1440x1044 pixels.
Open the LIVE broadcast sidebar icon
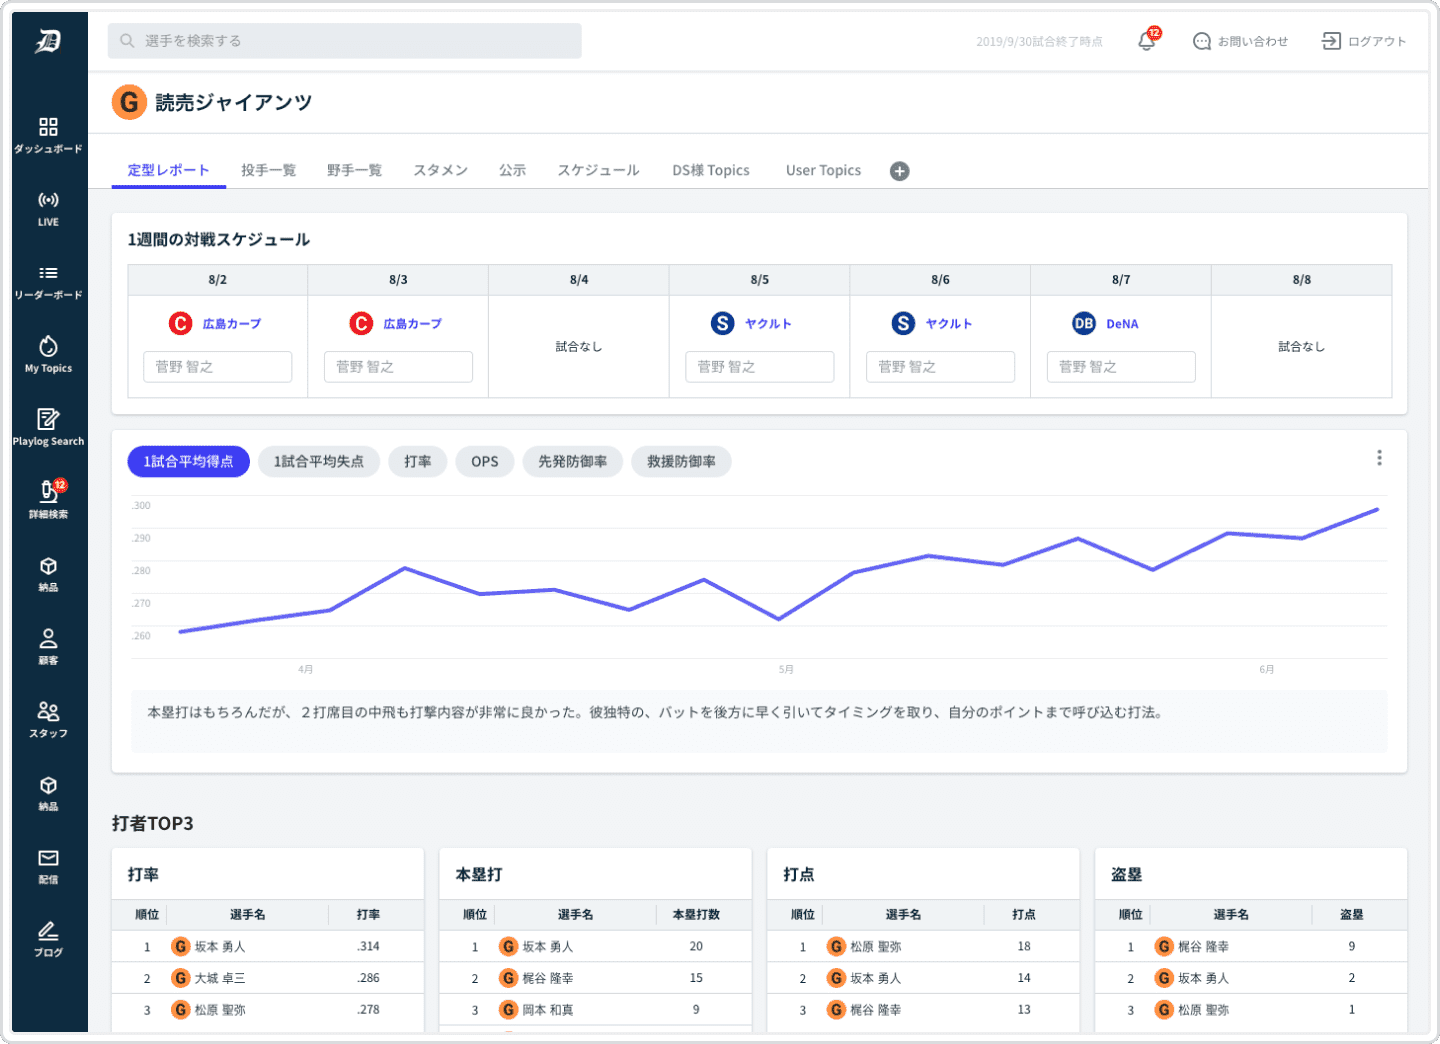[x=48, y=200]
